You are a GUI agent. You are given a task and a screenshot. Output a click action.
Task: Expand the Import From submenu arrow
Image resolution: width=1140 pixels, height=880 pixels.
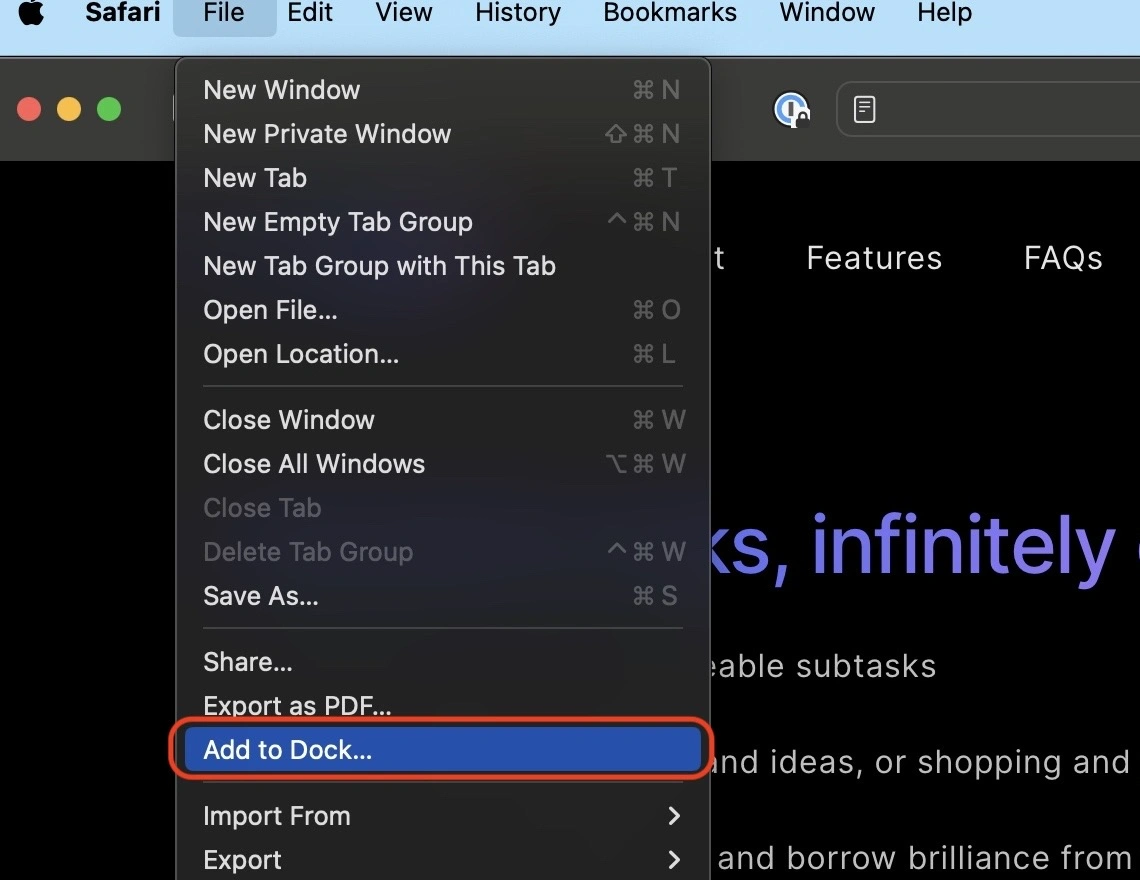673,816
